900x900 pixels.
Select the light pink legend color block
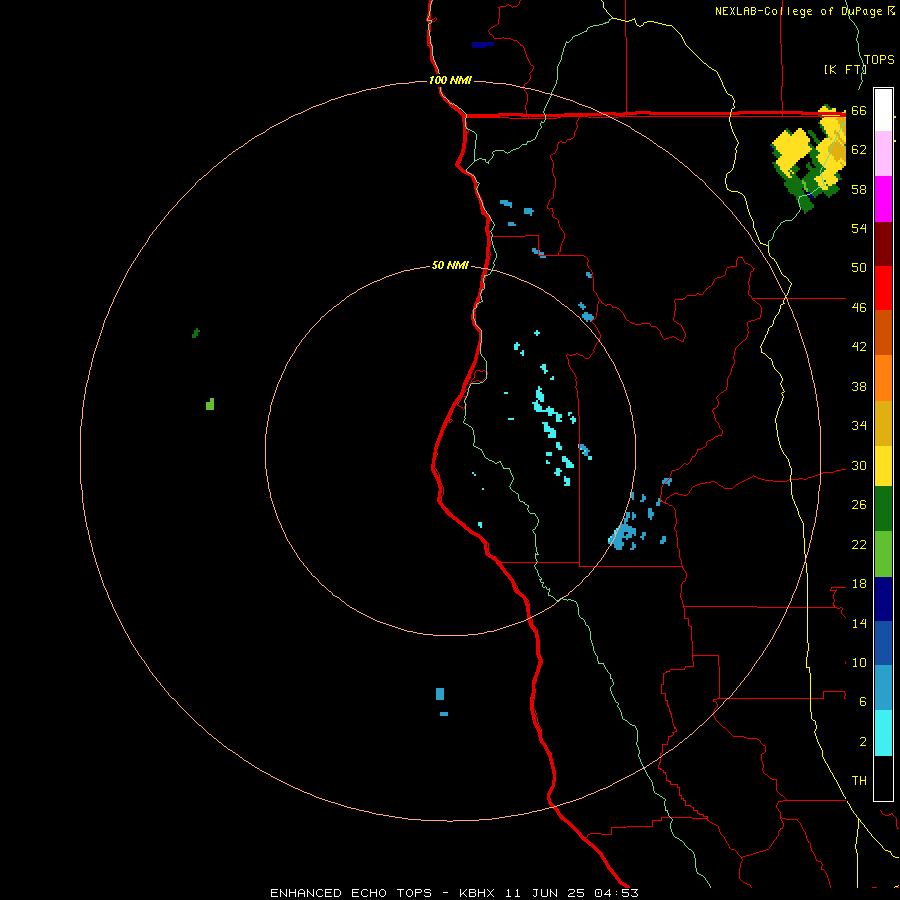(x=883, y=154)
